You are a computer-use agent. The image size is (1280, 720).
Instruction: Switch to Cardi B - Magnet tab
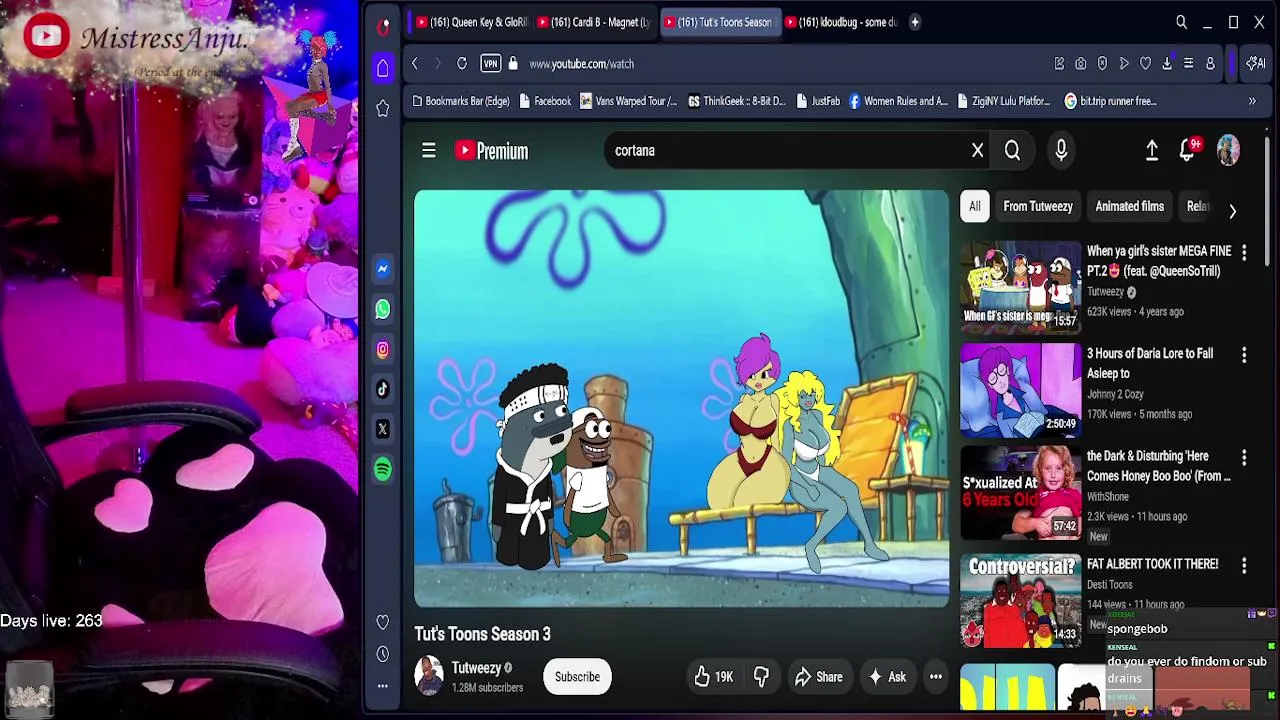click(x=594, y=22)
